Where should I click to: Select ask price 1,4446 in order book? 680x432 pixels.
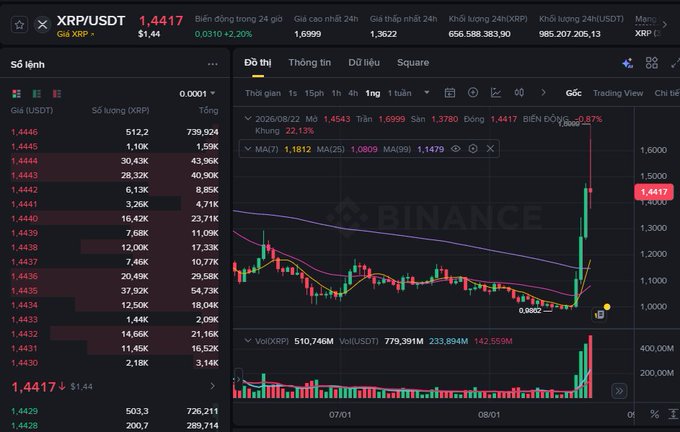click(x=24, y=132)
